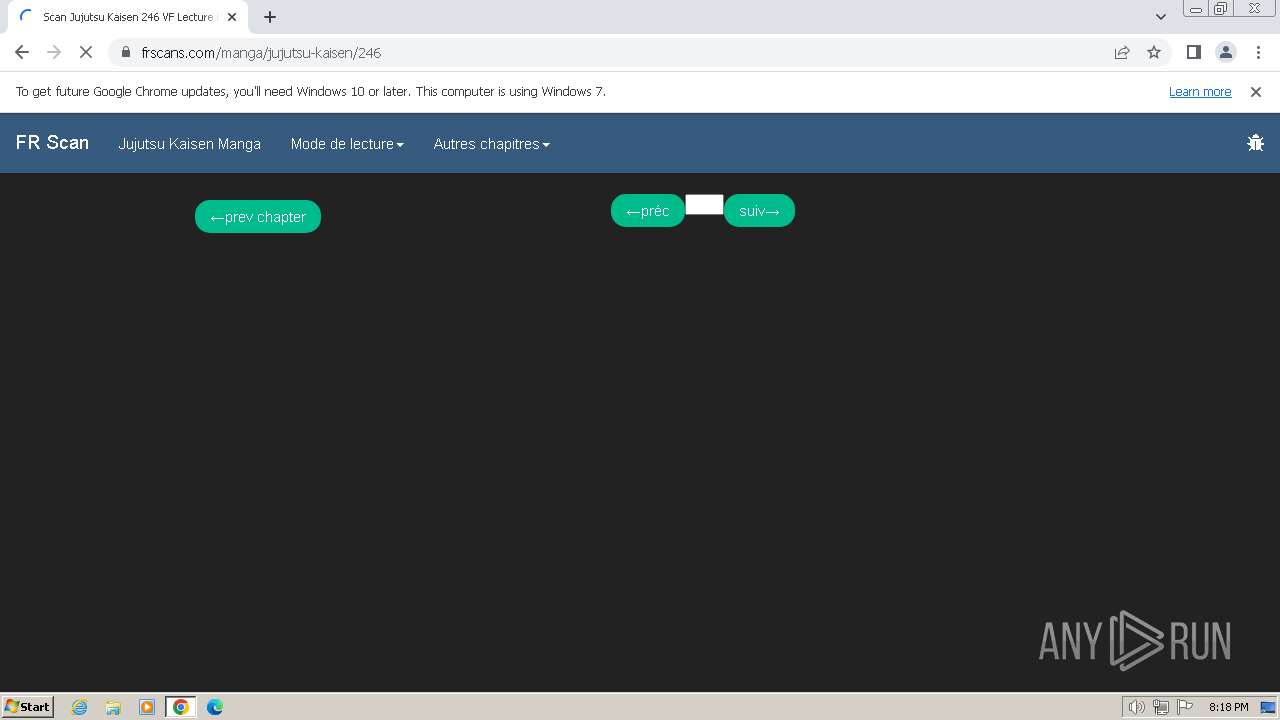This screenshot has height=720, width=1280.
Task: Switch to Chrome taskbar icon
Action: point(181,707)
